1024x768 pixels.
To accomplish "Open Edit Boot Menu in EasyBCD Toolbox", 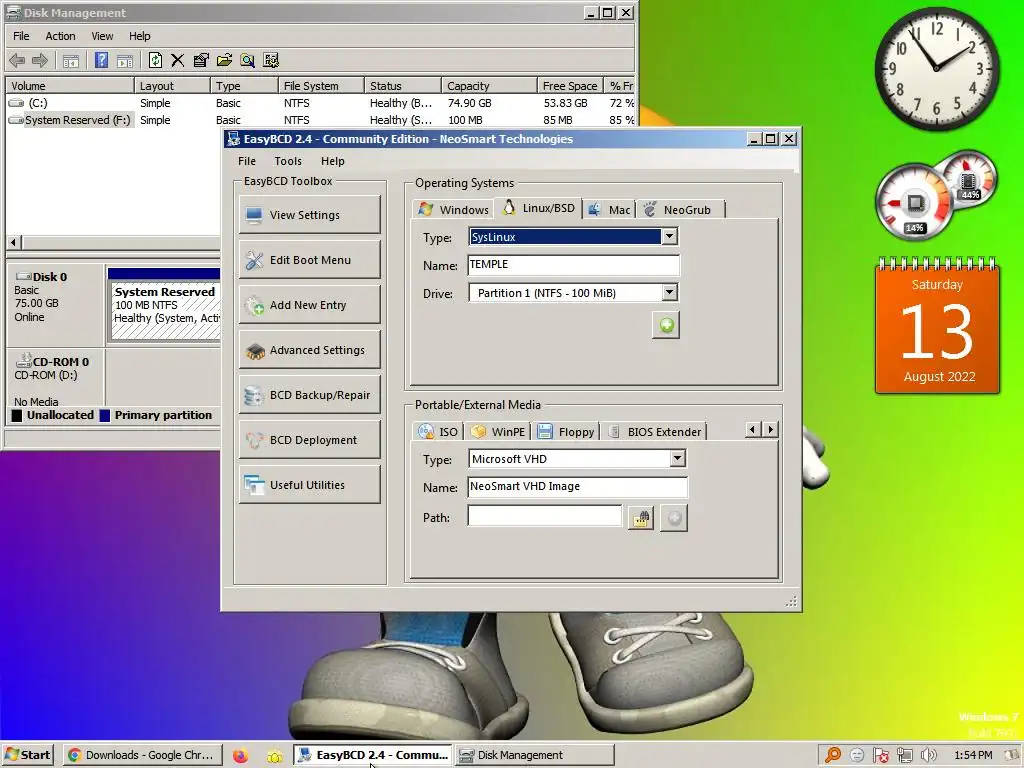I will (x=310, y=260).
